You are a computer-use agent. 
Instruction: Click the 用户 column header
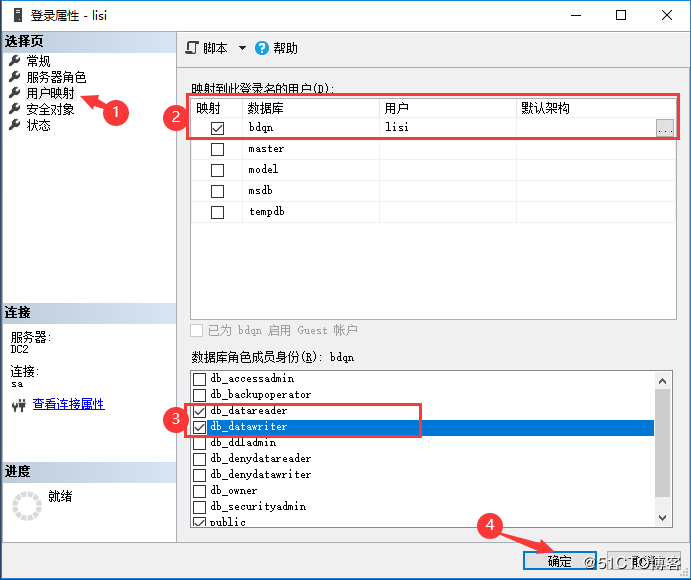click(447, 108)
